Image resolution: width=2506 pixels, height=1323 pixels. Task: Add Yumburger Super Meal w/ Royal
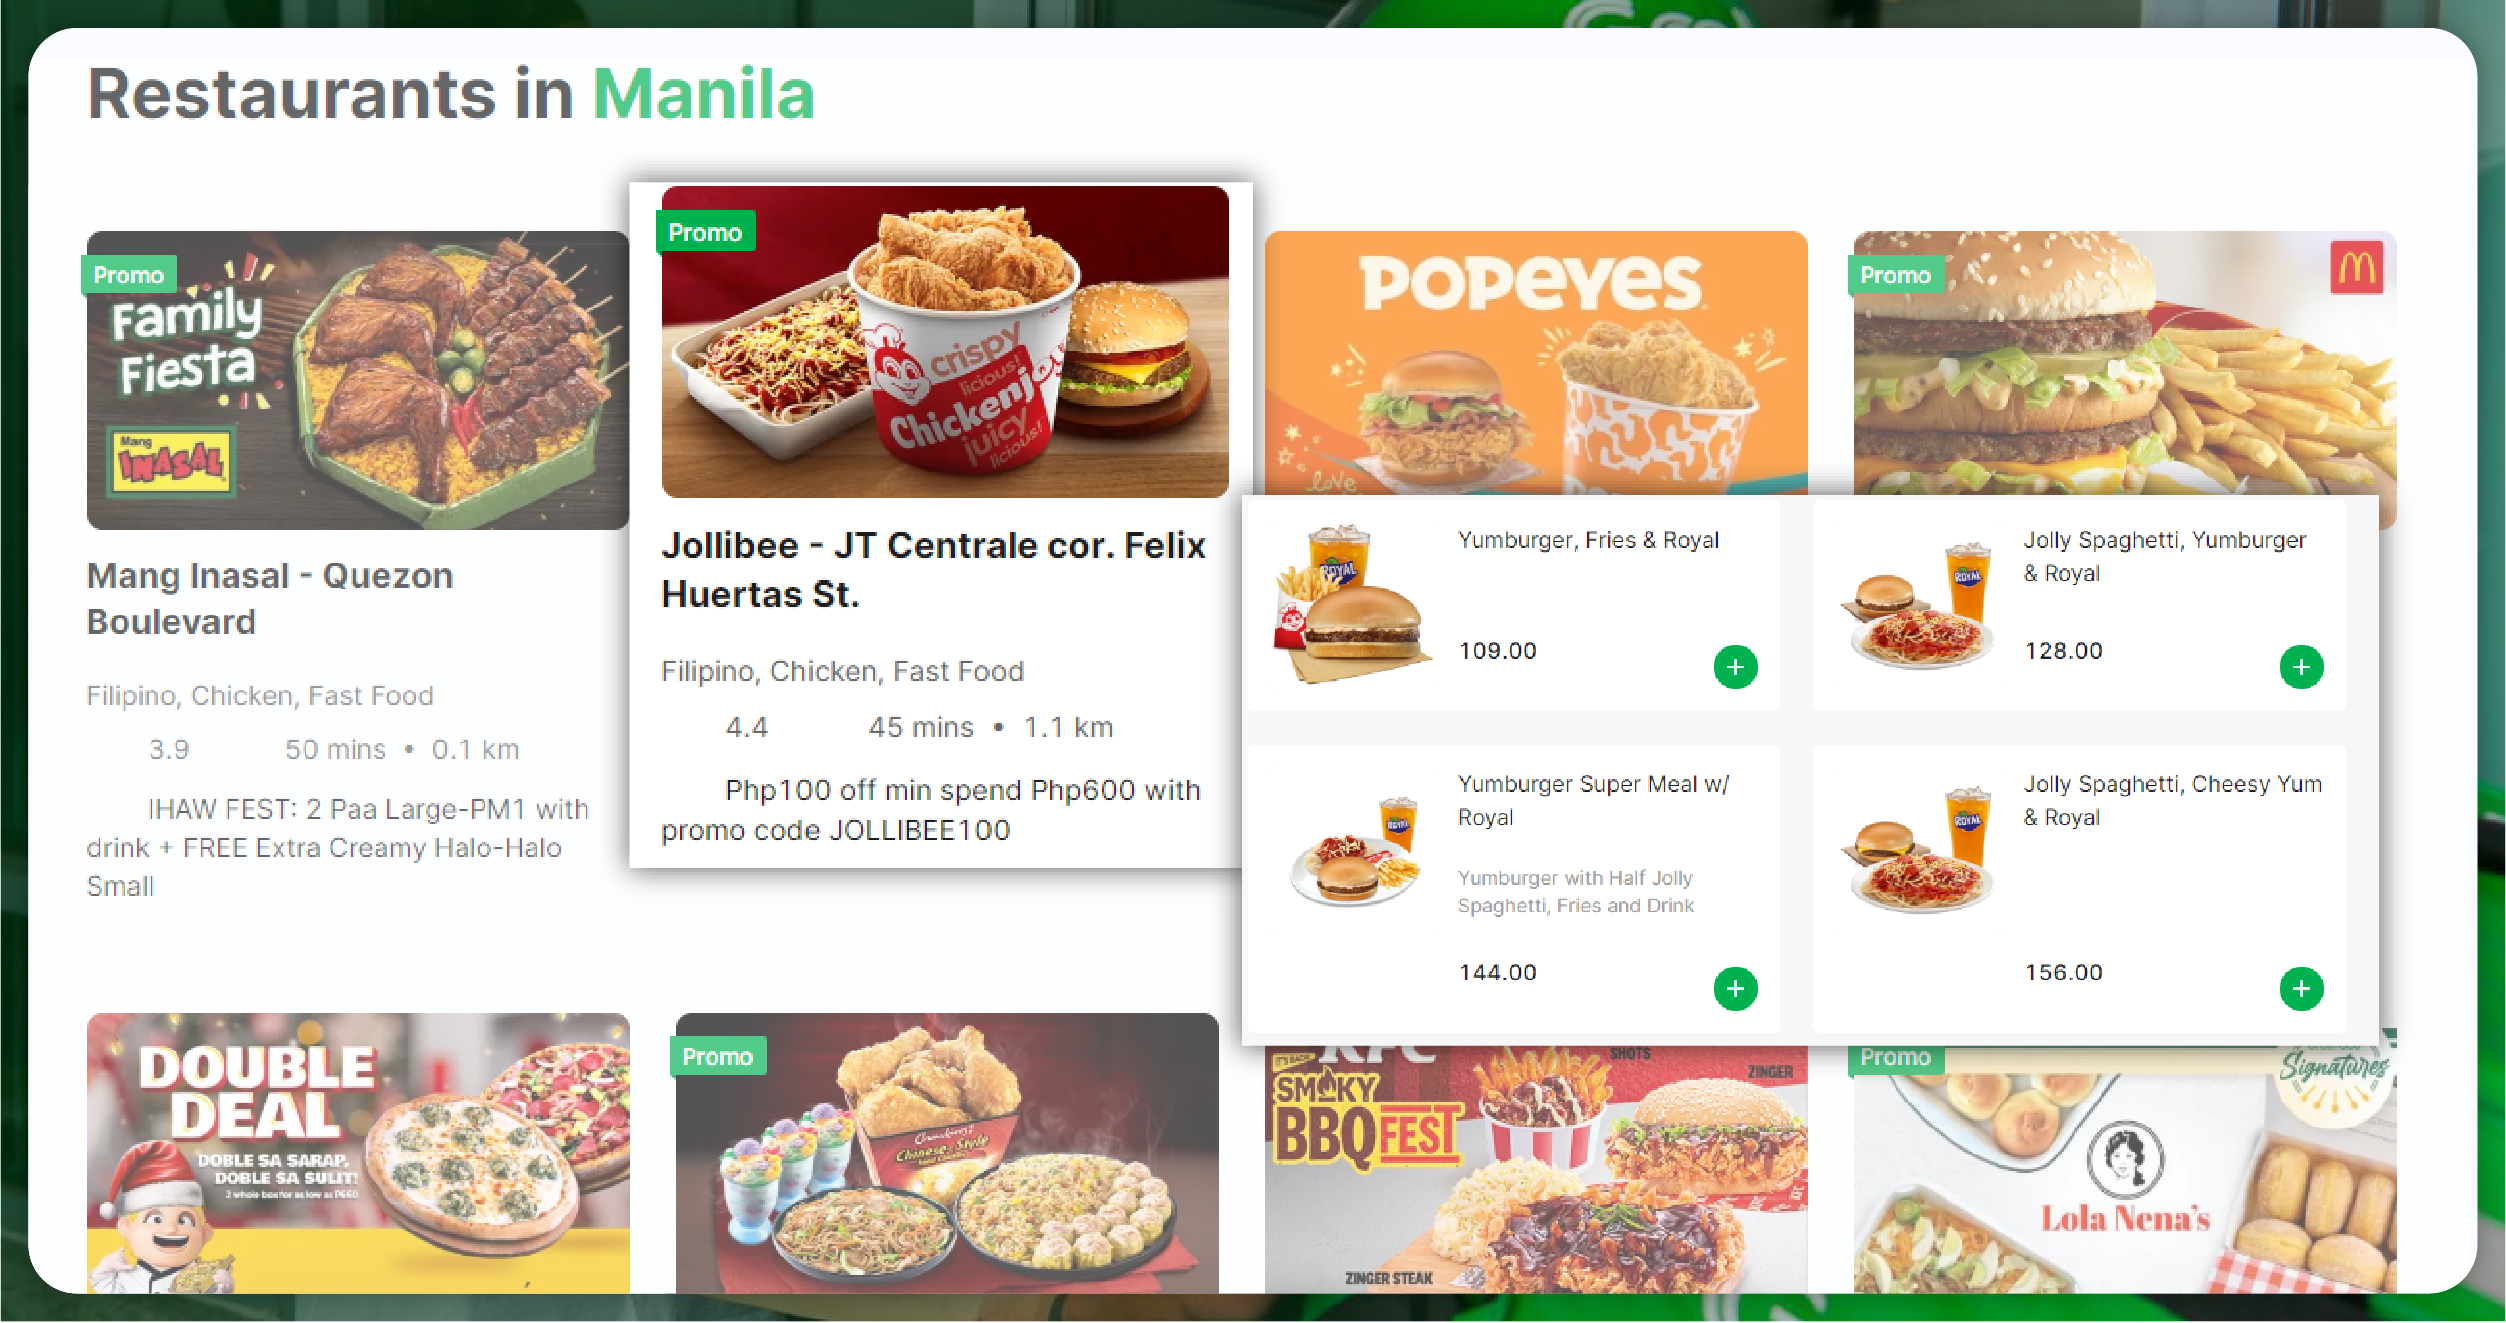(1735, 989)
